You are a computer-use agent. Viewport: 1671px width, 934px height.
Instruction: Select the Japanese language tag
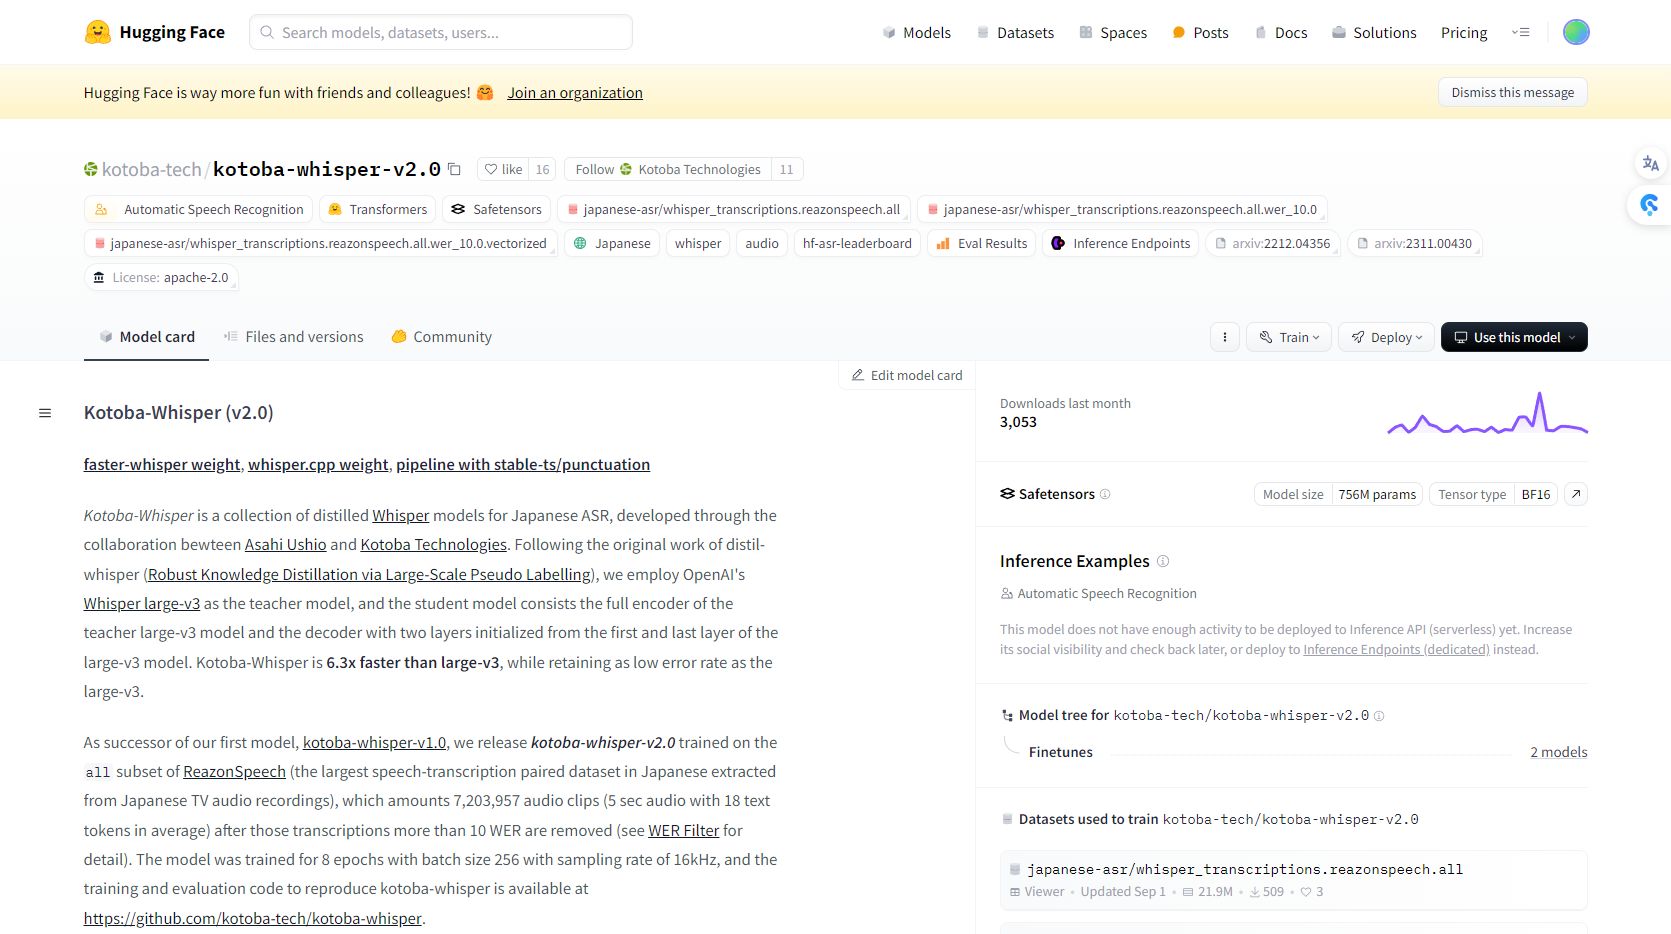[x=612, y=243]
